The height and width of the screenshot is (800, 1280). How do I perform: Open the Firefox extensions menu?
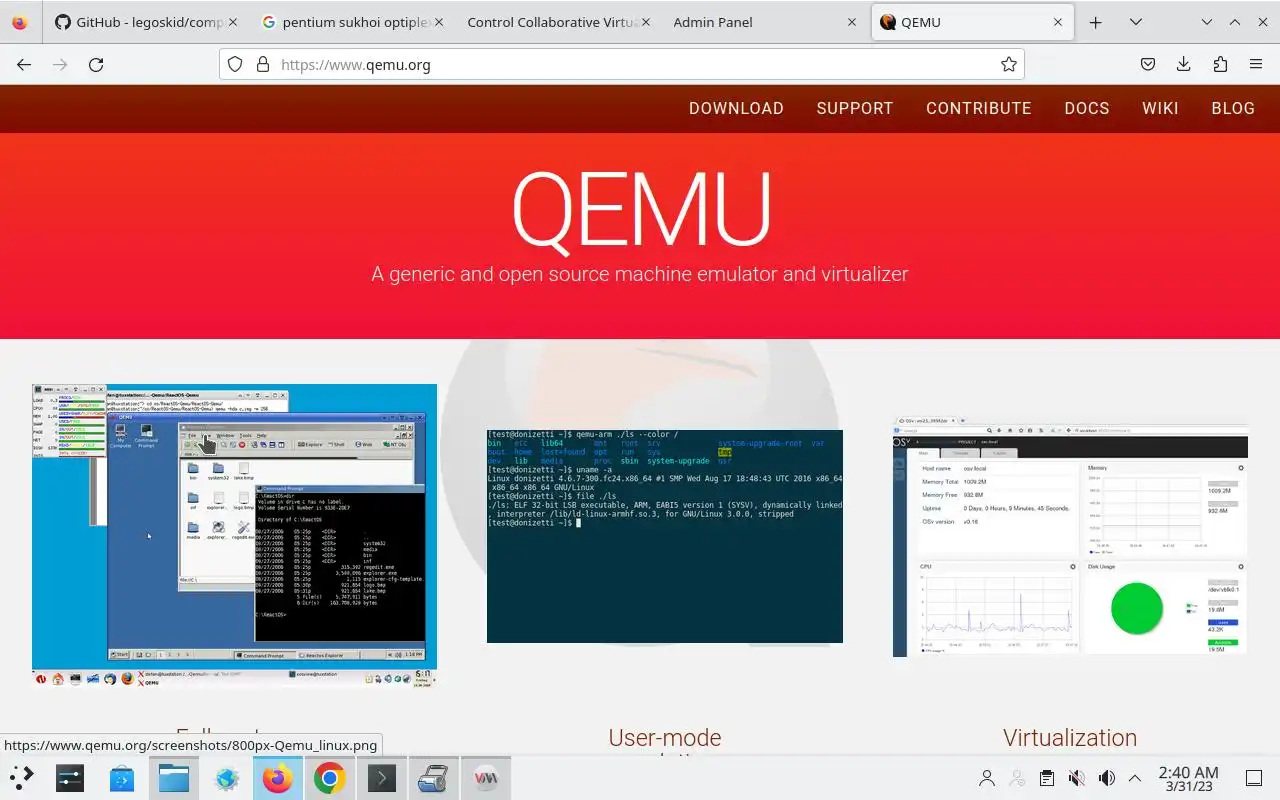(x=1220, y=64)
